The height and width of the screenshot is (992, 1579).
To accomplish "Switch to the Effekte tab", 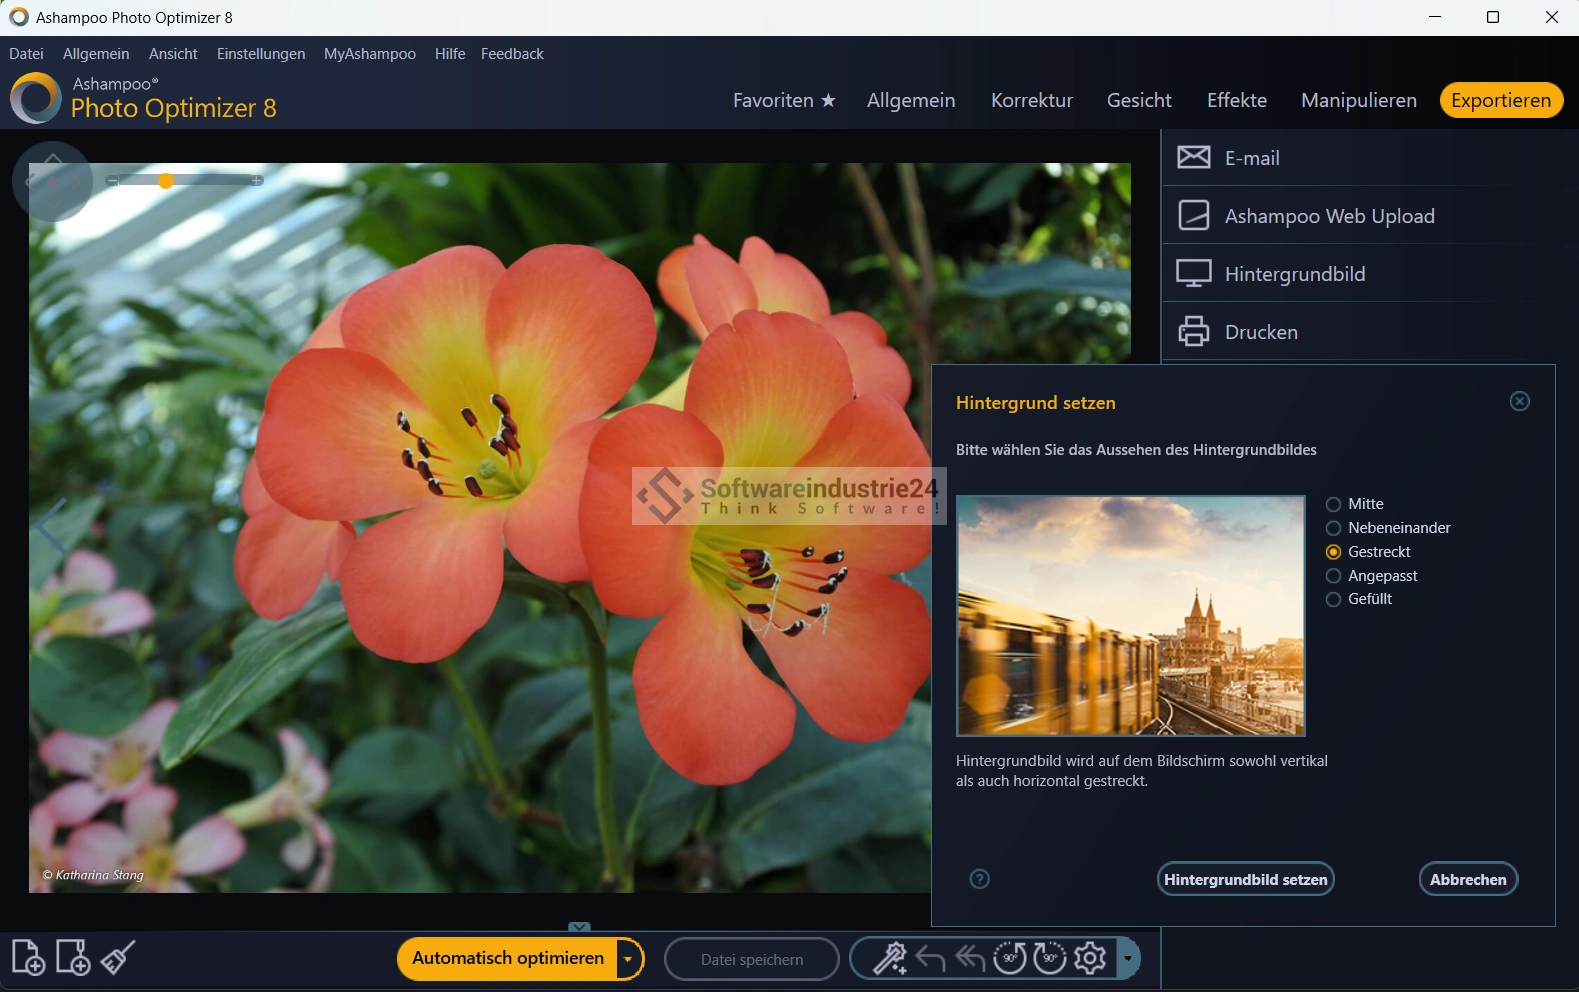I will tap(1236, 100).
